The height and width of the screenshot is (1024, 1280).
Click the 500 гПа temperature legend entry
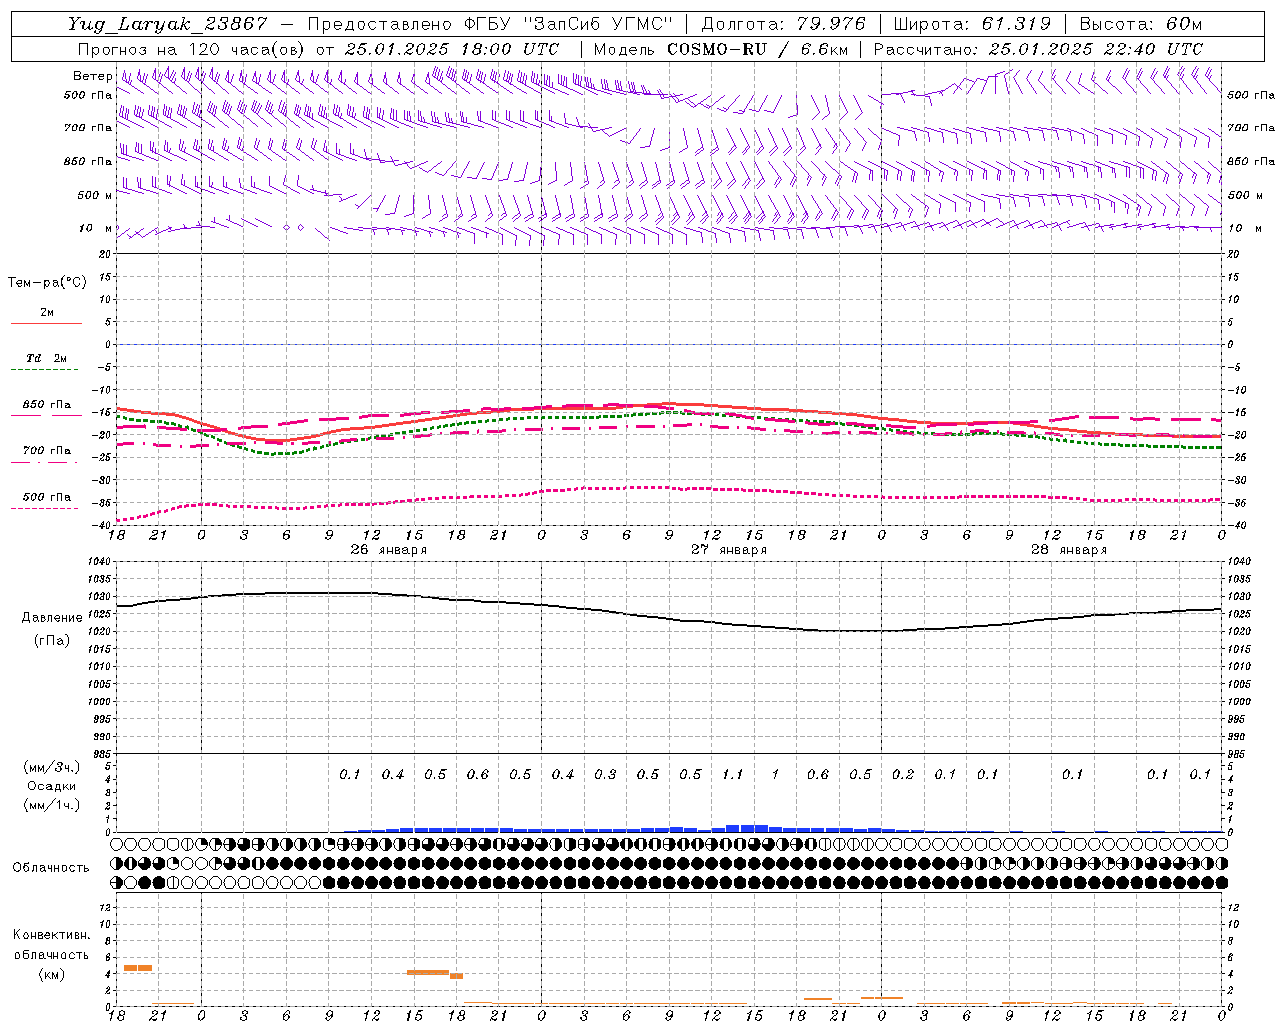coord(47,497)
